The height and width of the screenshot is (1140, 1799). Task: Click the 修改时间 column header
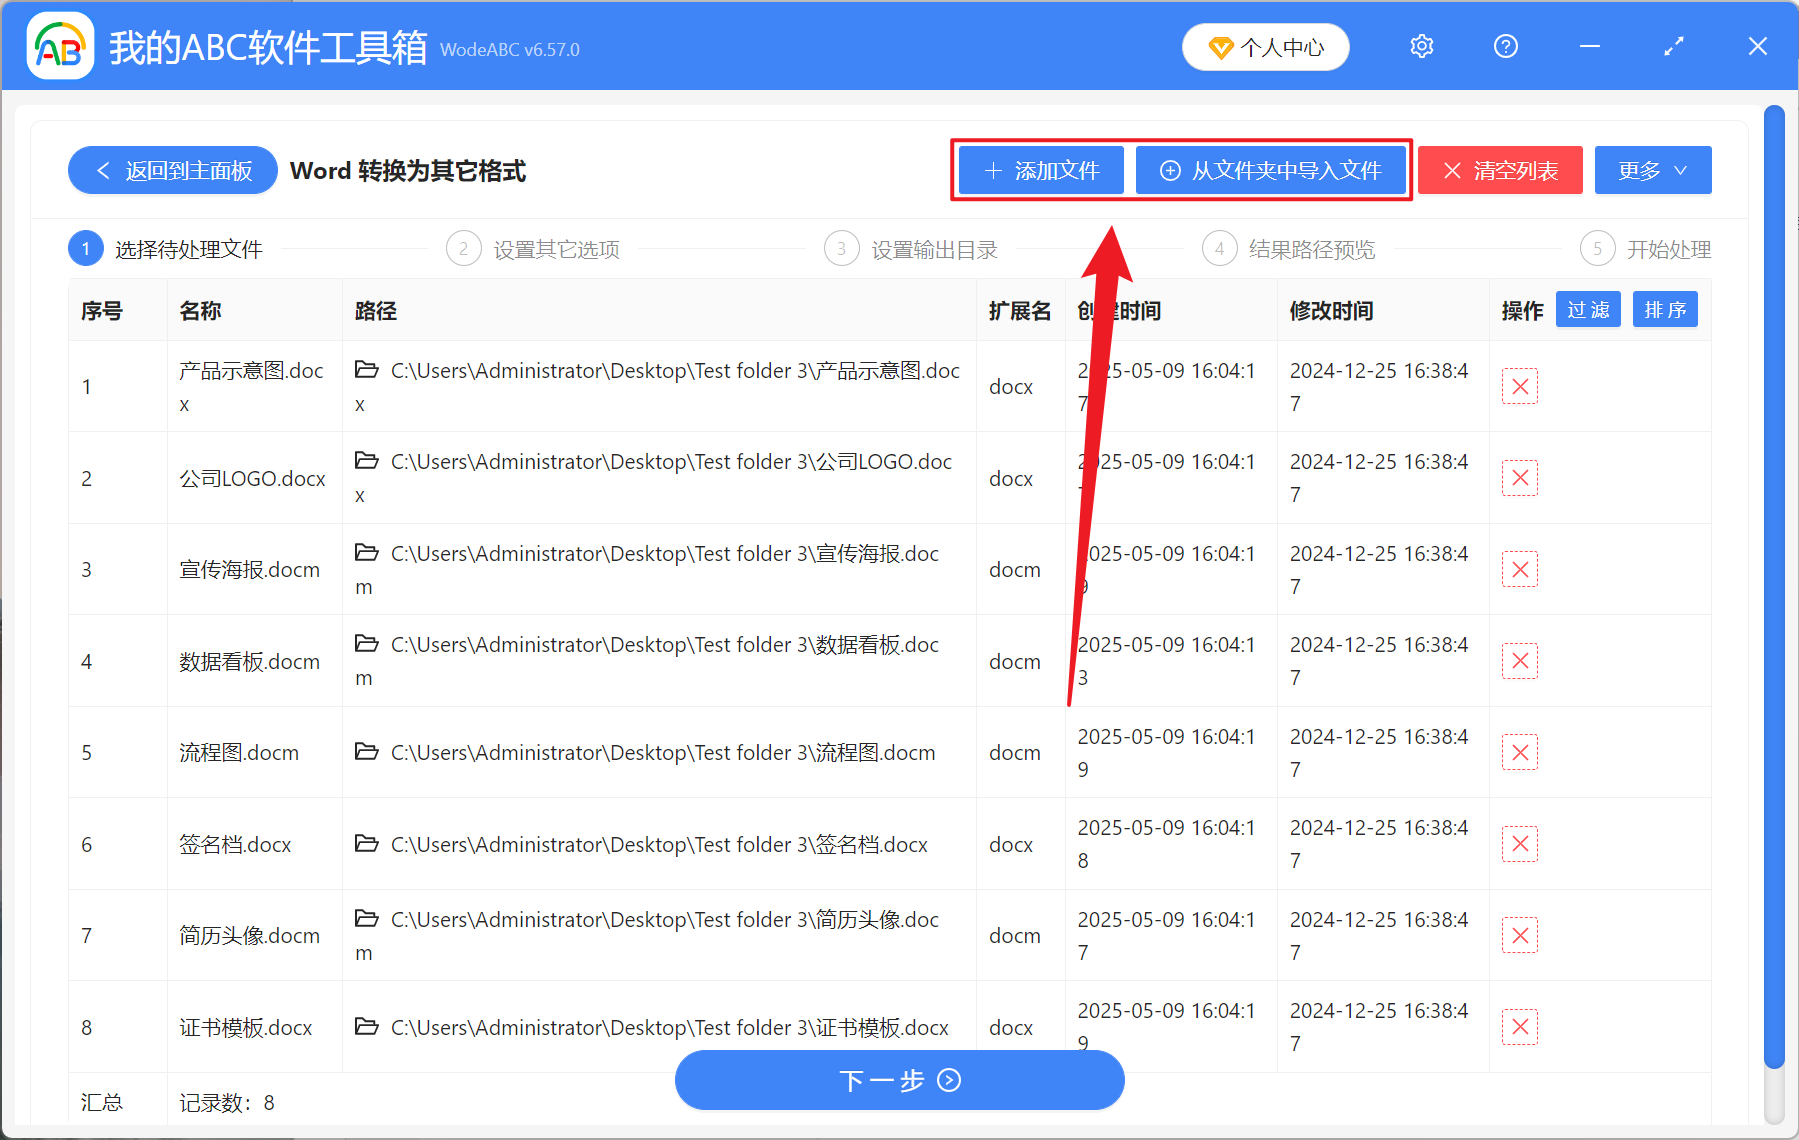1331,311
